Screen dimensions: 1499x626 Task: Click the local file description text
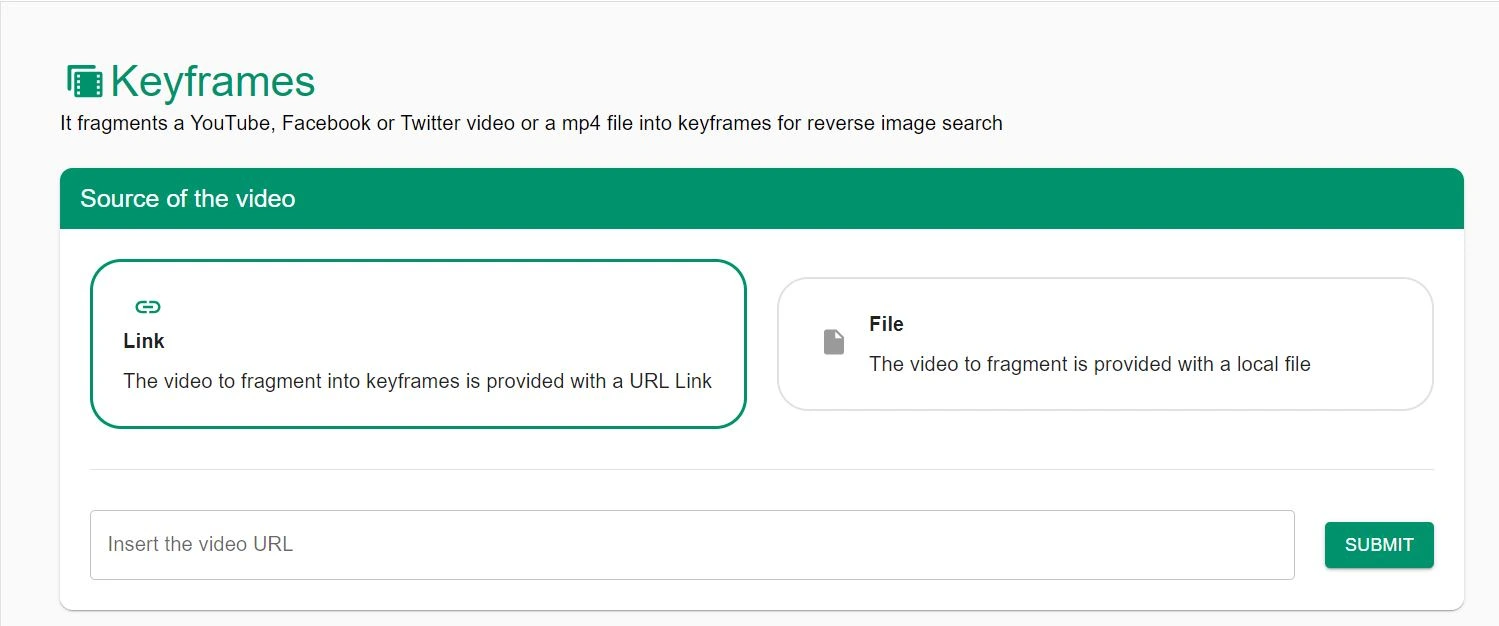point(1089,364)
